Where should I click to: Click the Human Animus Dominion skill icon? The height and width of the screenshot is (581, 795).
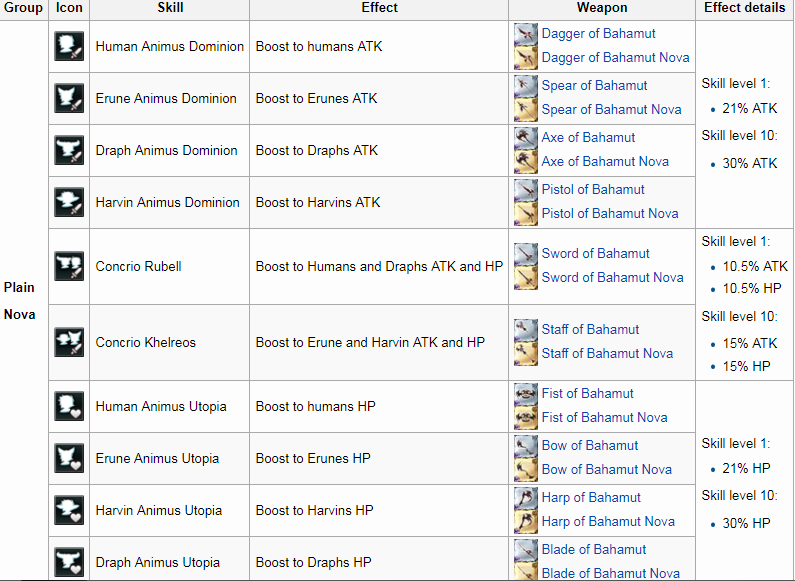coord(69,47)
